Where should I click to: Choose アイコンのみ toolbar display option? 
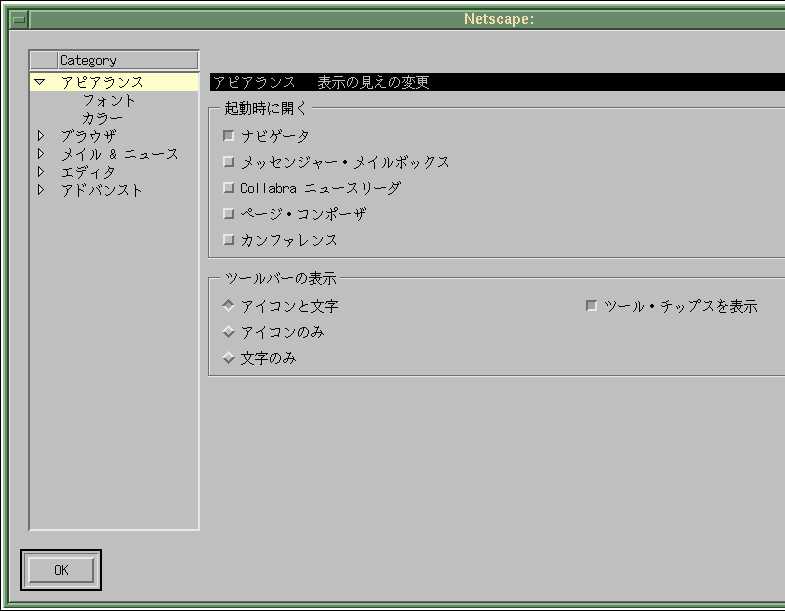click(229, 332)
